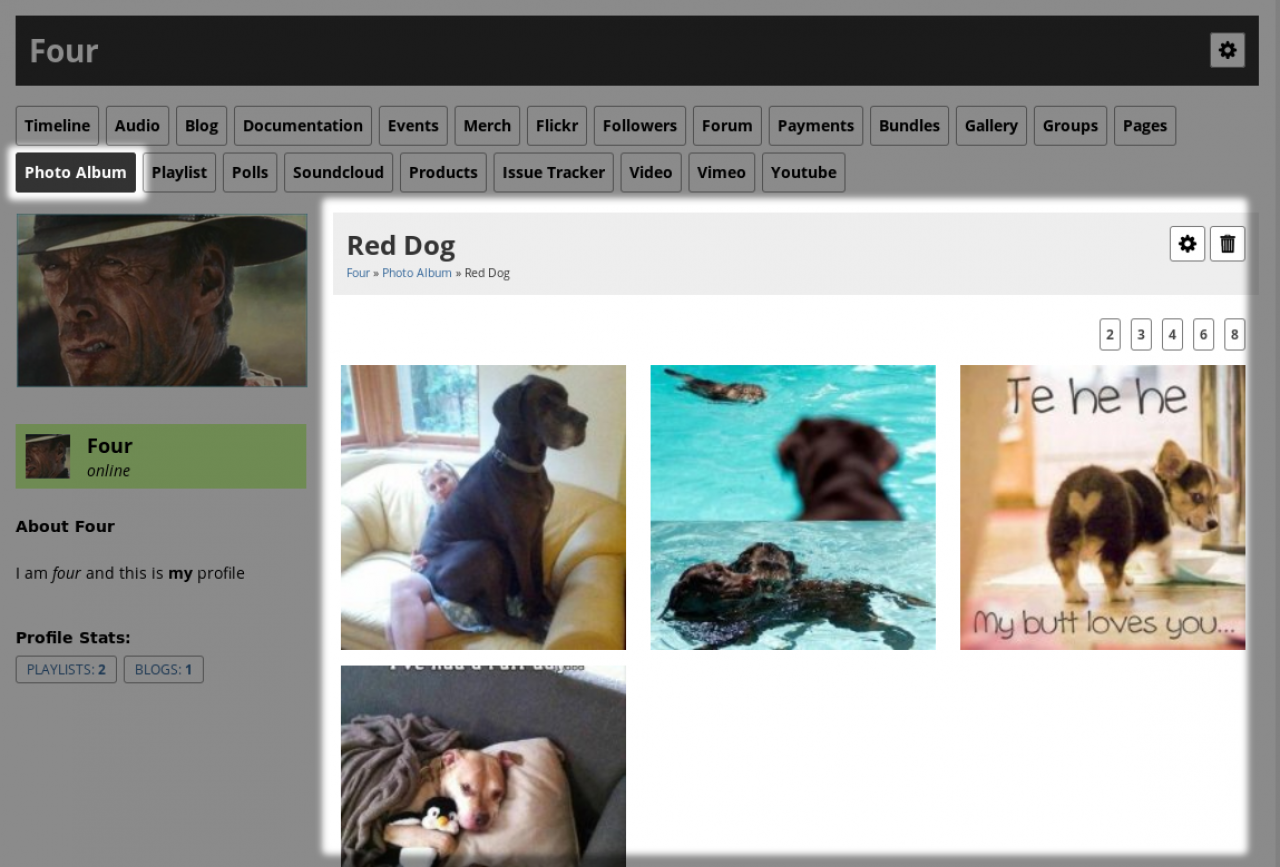1280x867 pixels.
Task: Delete album using the trash can icon
Action: pos(1227,244)
